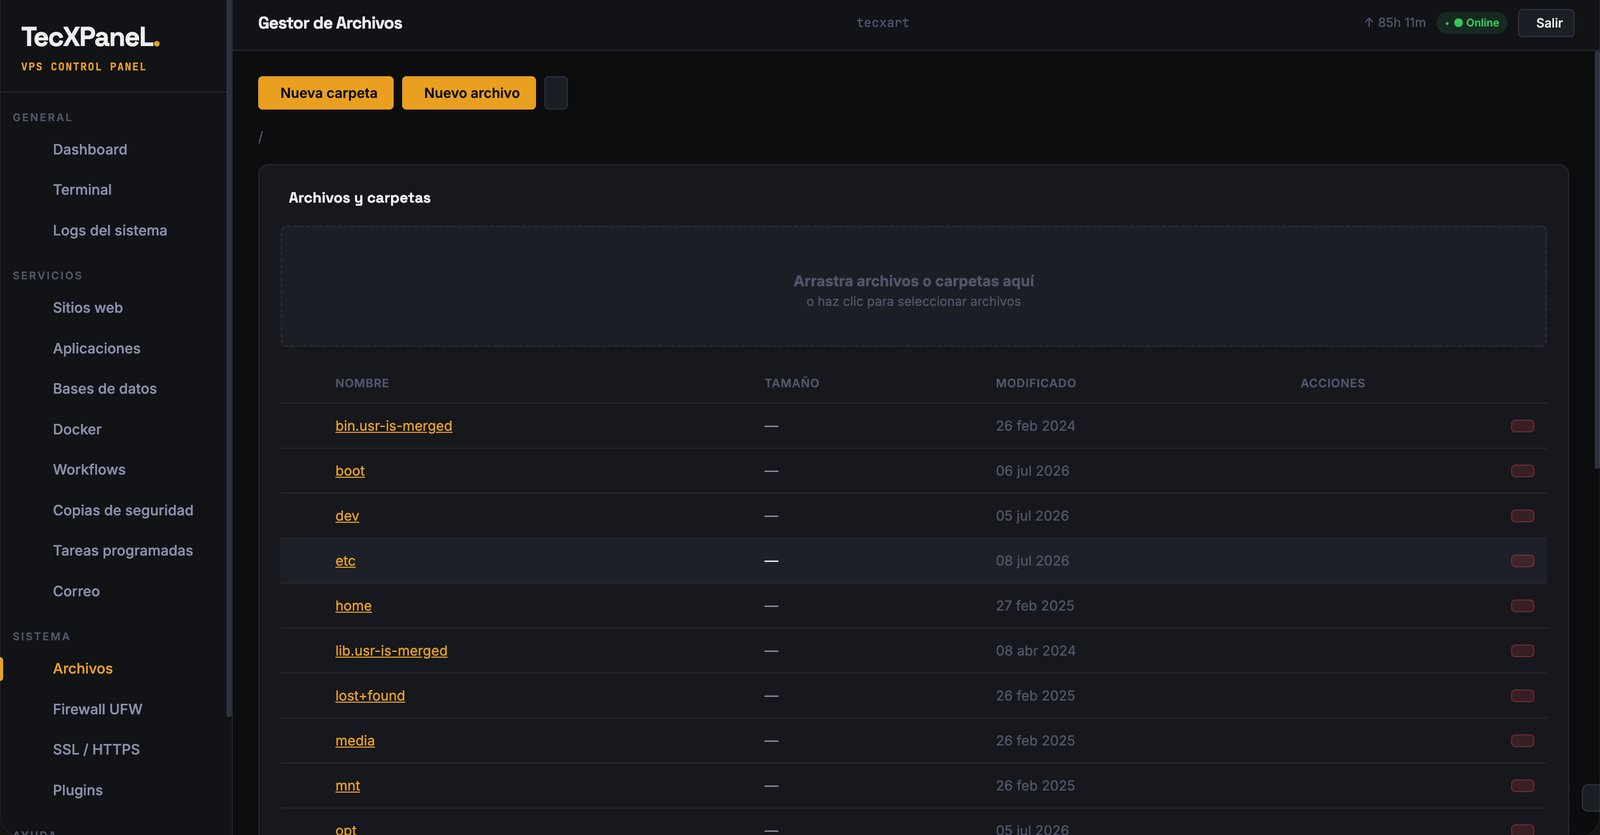Click the date 06 jul 2026
The image size is (1600, 835).
[x=1032, y=471]
